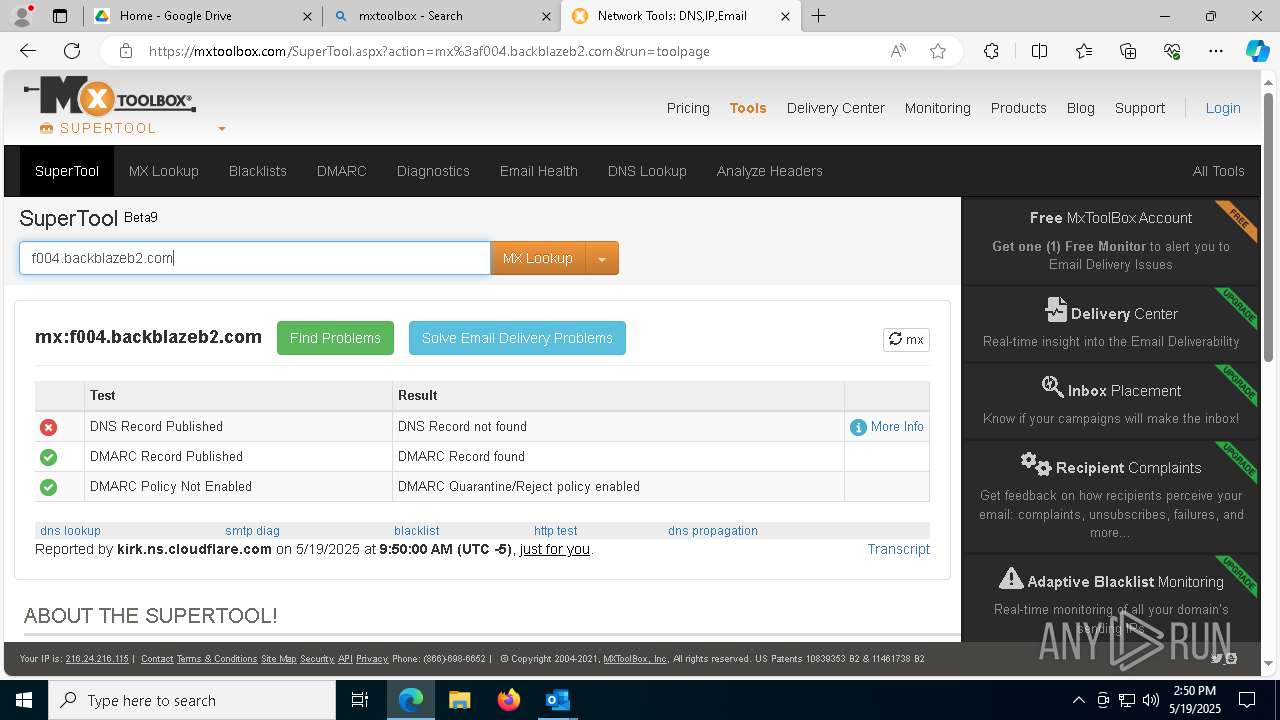Screen dimensions: 1280x720
Task: Click the mx refresh button
Action: 906,340
